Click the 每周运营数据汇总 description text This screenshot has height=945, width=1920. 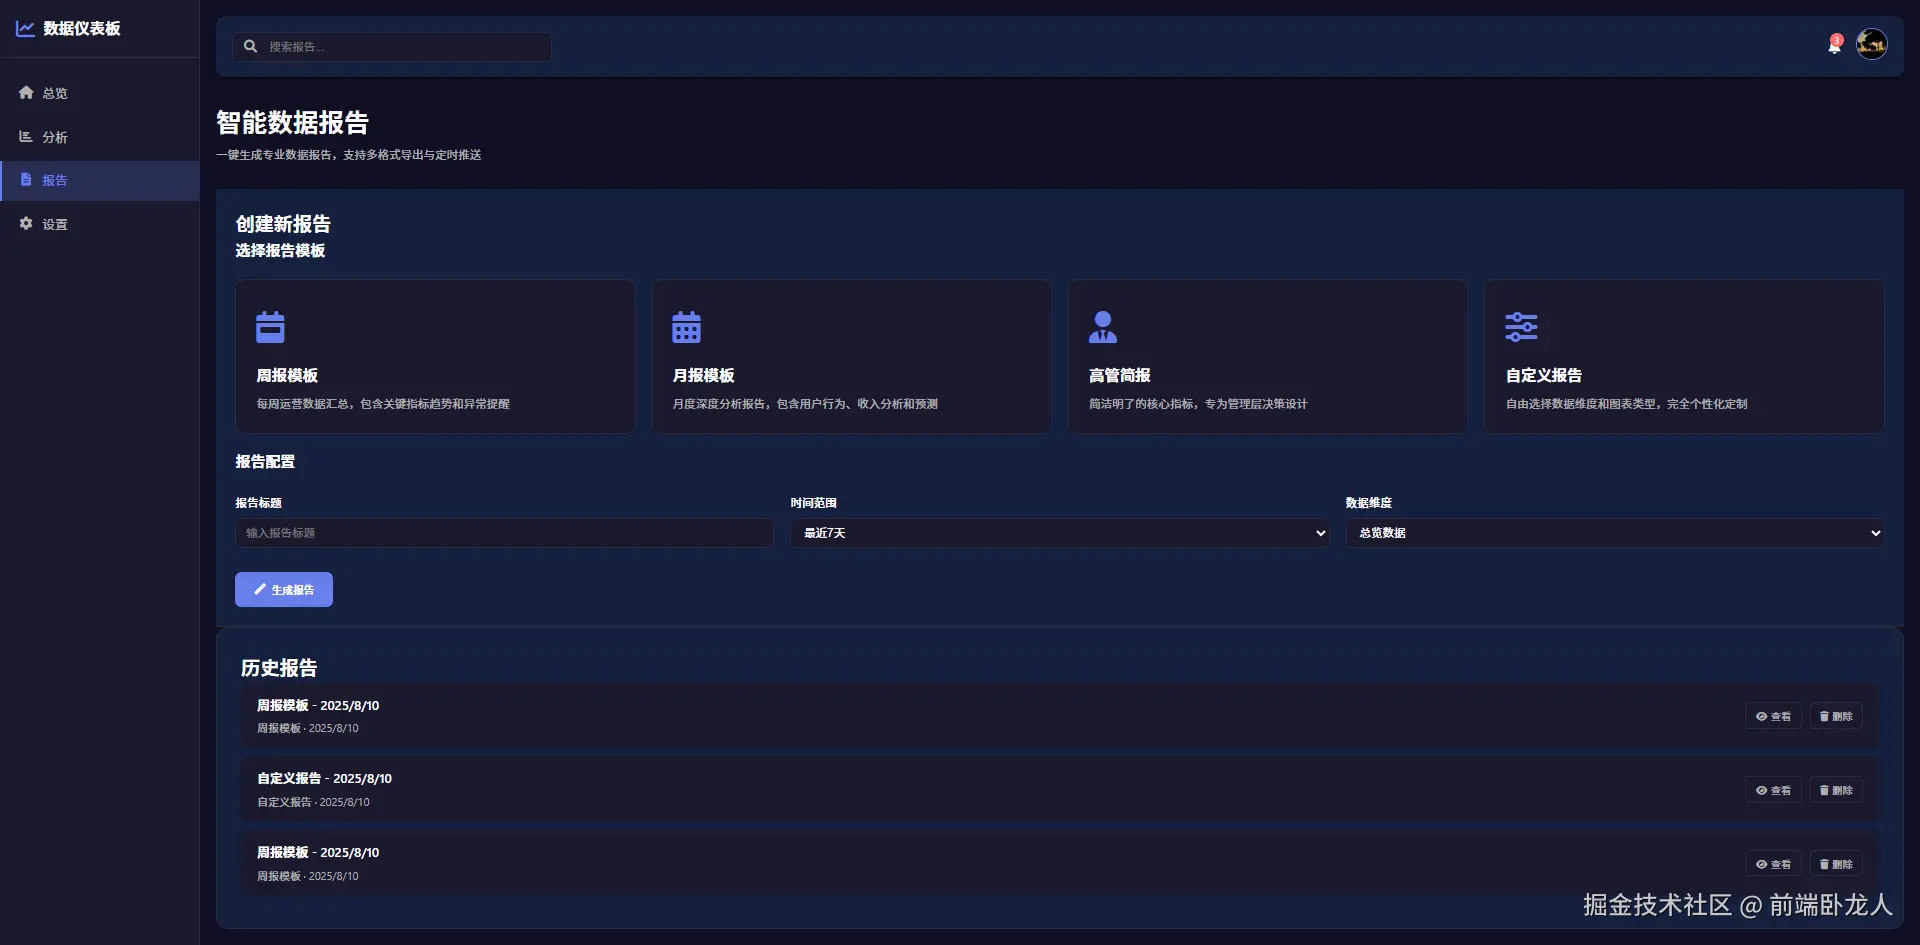[383, 404]
